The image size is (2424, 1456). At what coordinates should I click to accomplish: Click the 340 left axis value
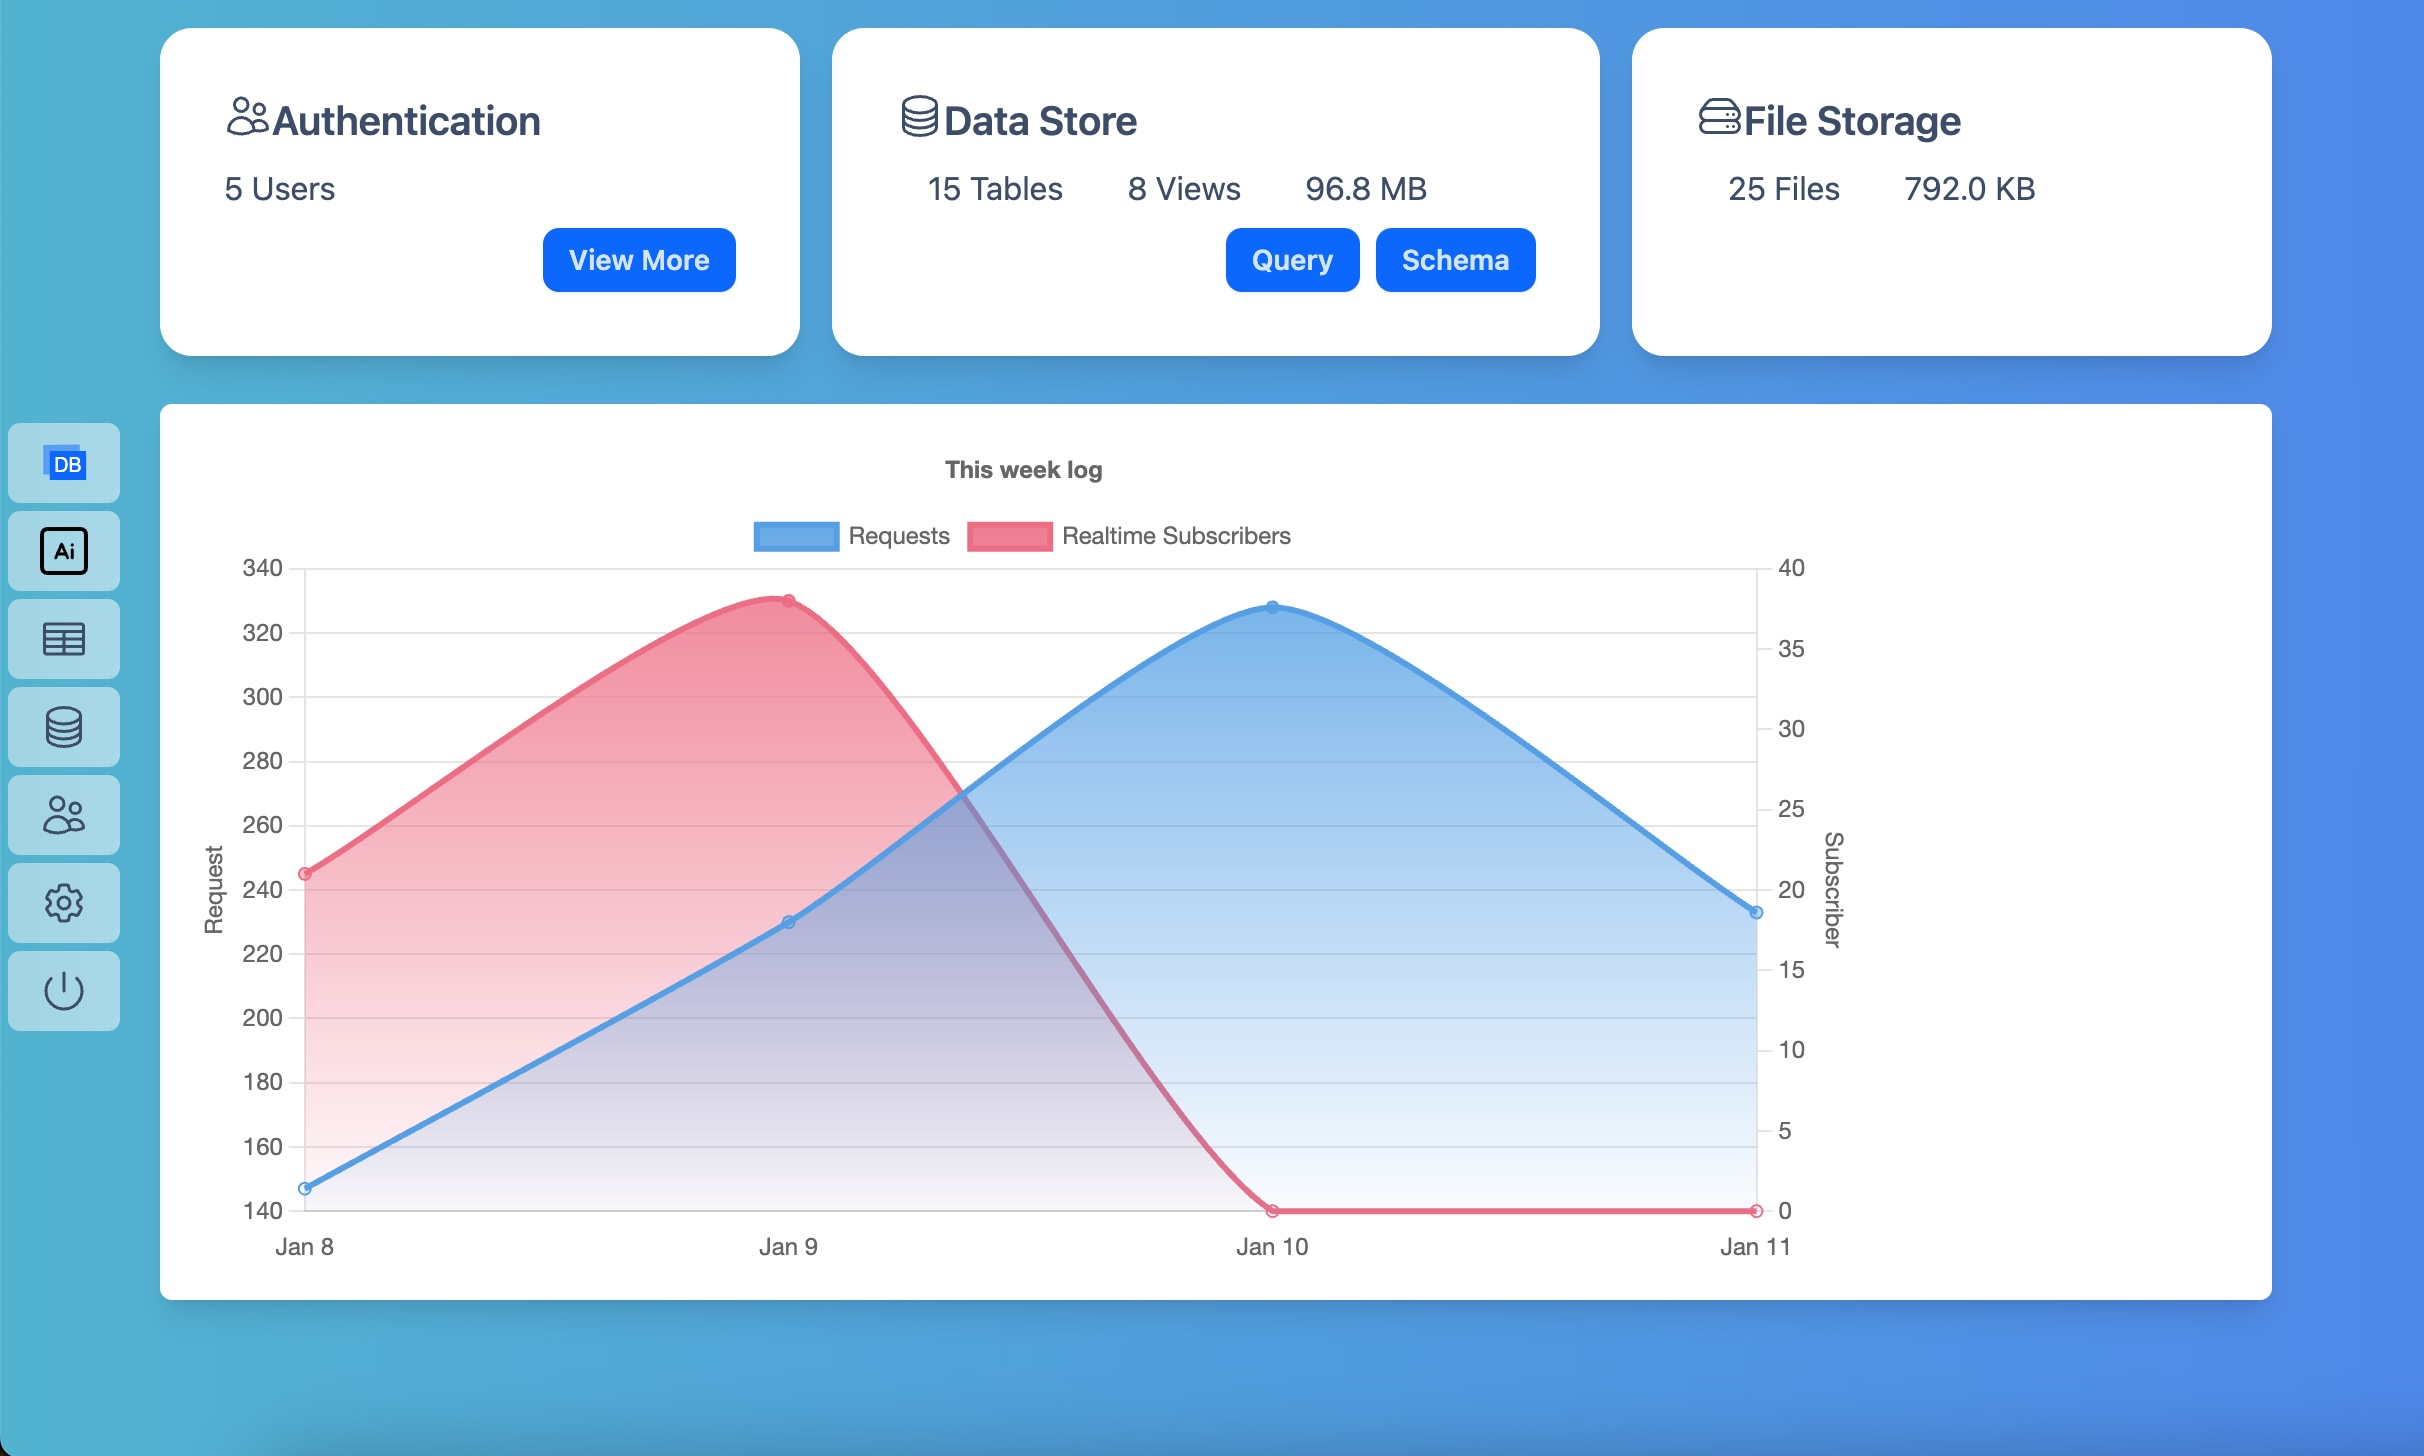[262, 568]
